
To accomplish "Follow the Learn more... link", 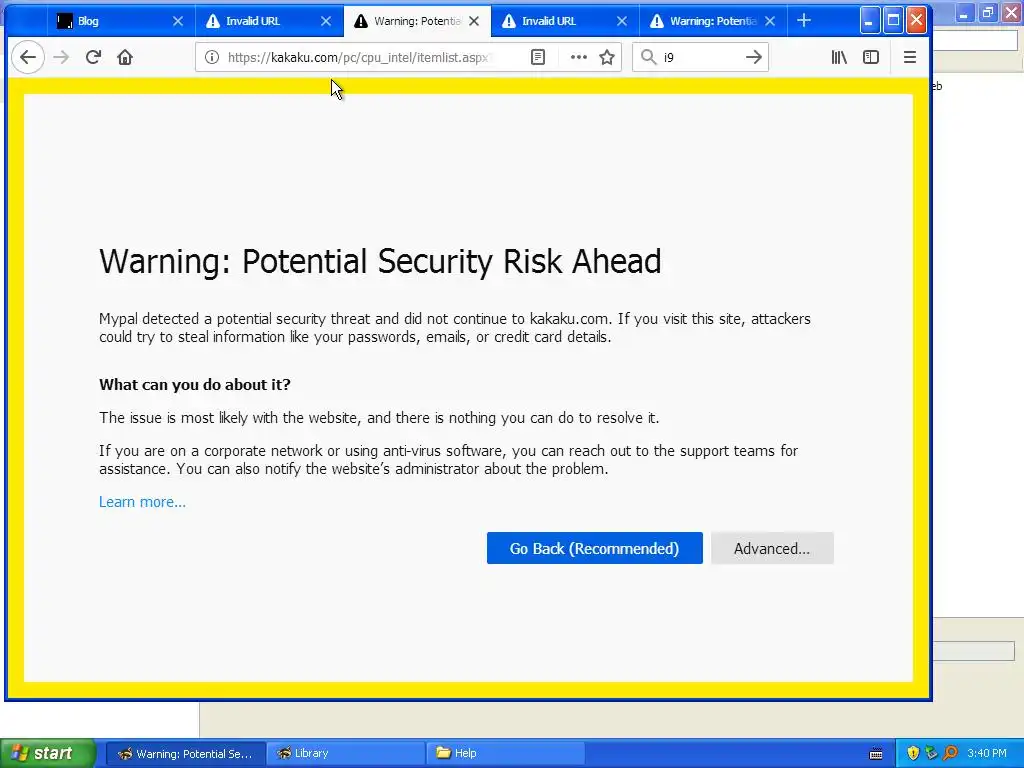I will point(142,502).
